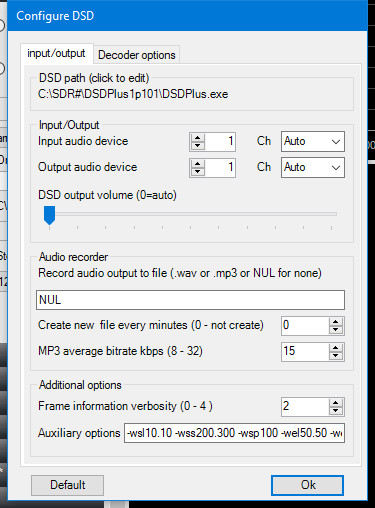Image resolution: width=375 pixels, height=508 pixels.
Task: Open the Output audio device Ch dropdown
Action: tap(313, 167)
